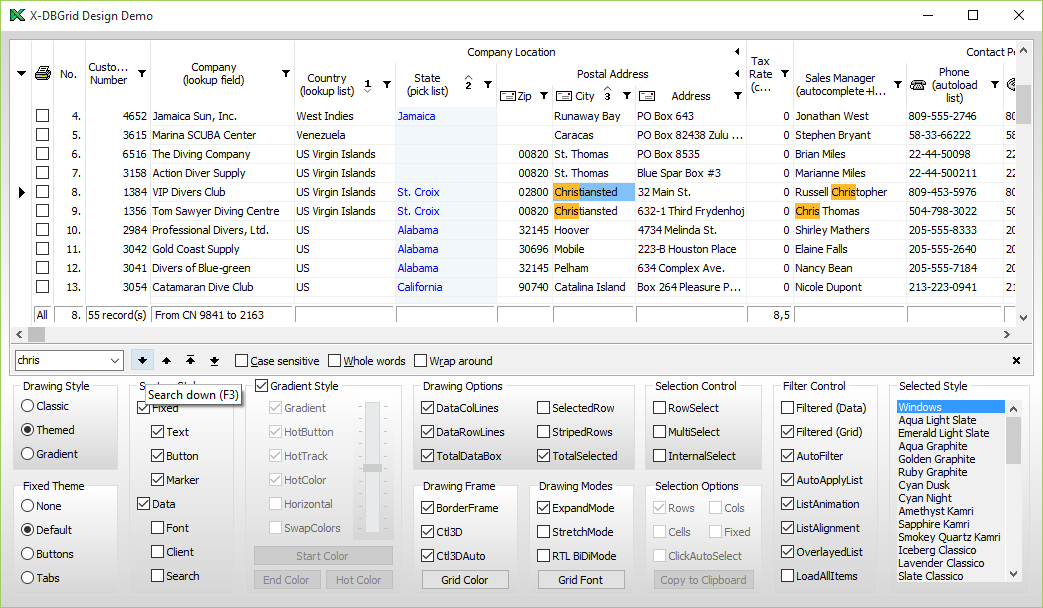
Task: Choose Golden Graphite in Selected Style list
Action: coord(936,459)
